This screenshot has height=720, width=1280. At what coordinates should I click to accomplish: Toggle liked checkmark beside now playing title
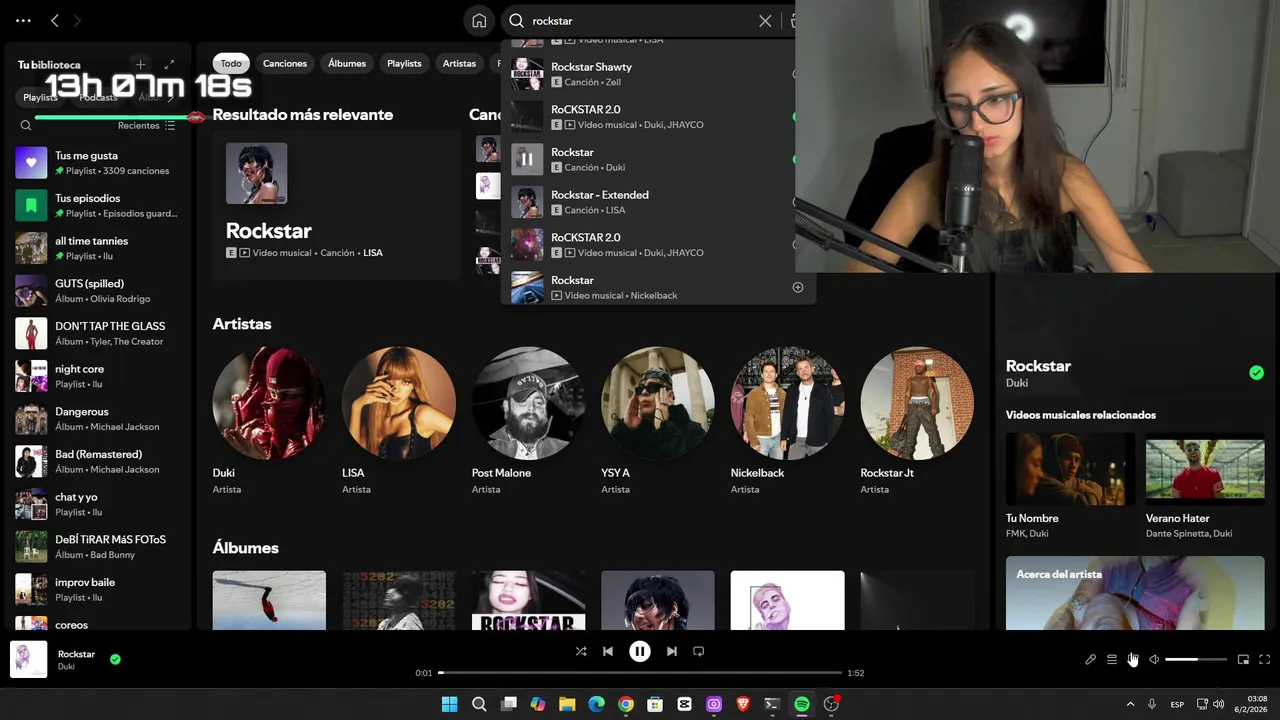(115, 659)
